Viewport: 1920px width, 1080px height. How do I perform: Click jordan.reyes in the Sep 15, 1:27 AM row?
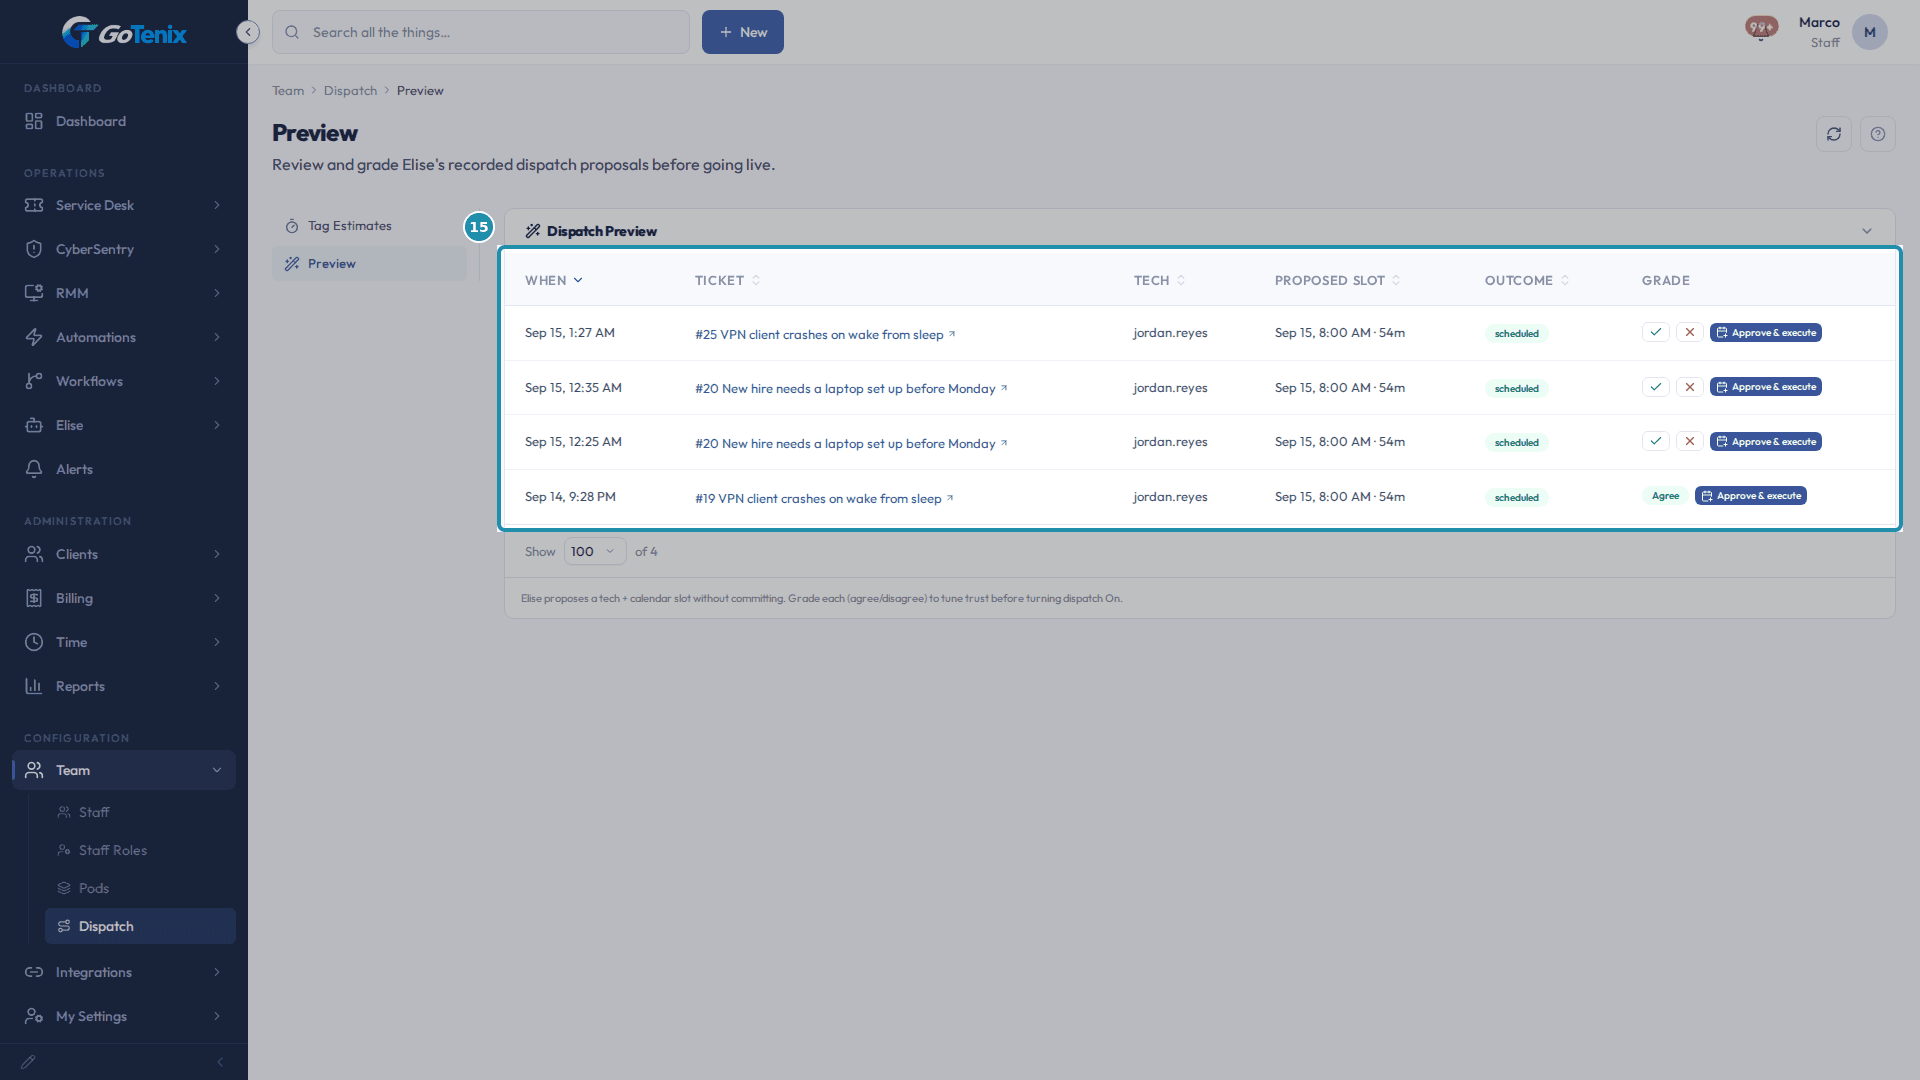(x=1170, y=333)
